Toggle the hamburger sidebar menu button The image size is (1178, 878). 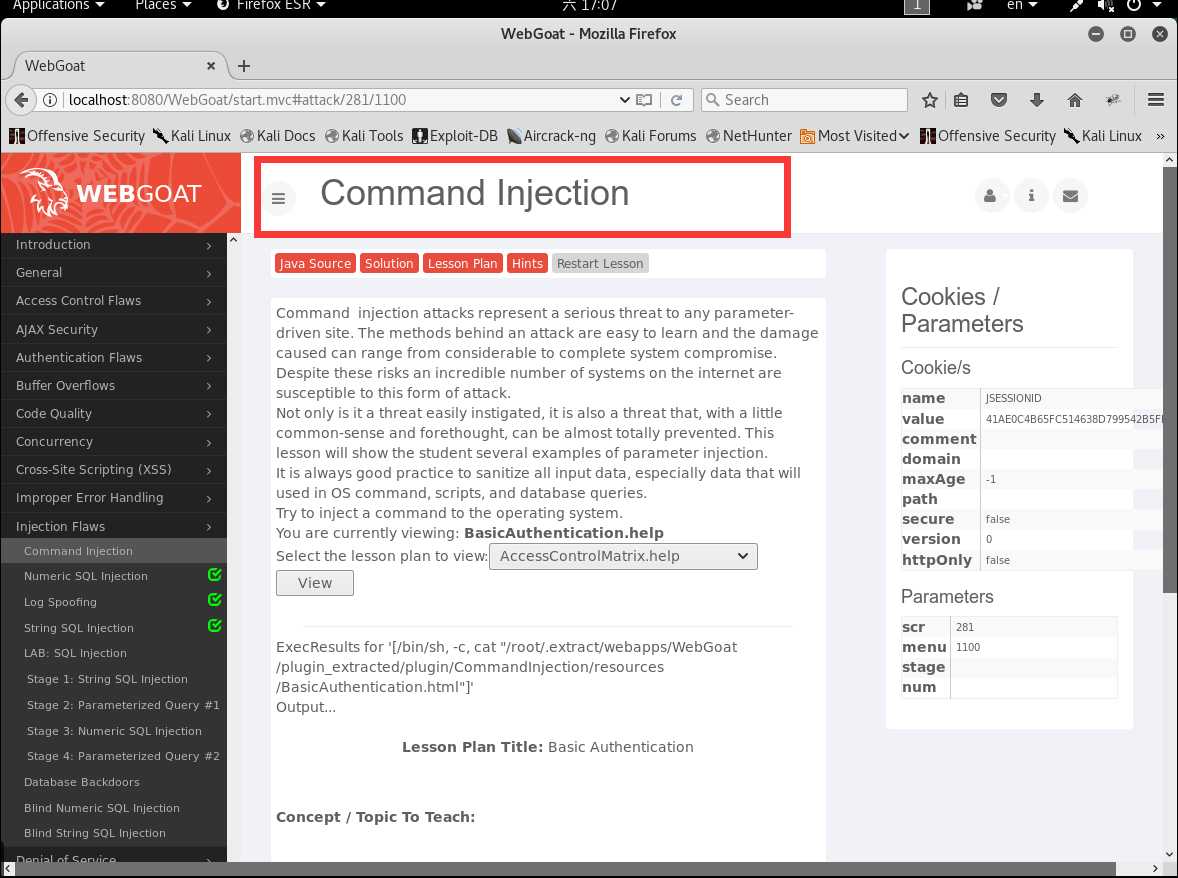(x=278, y=198)
